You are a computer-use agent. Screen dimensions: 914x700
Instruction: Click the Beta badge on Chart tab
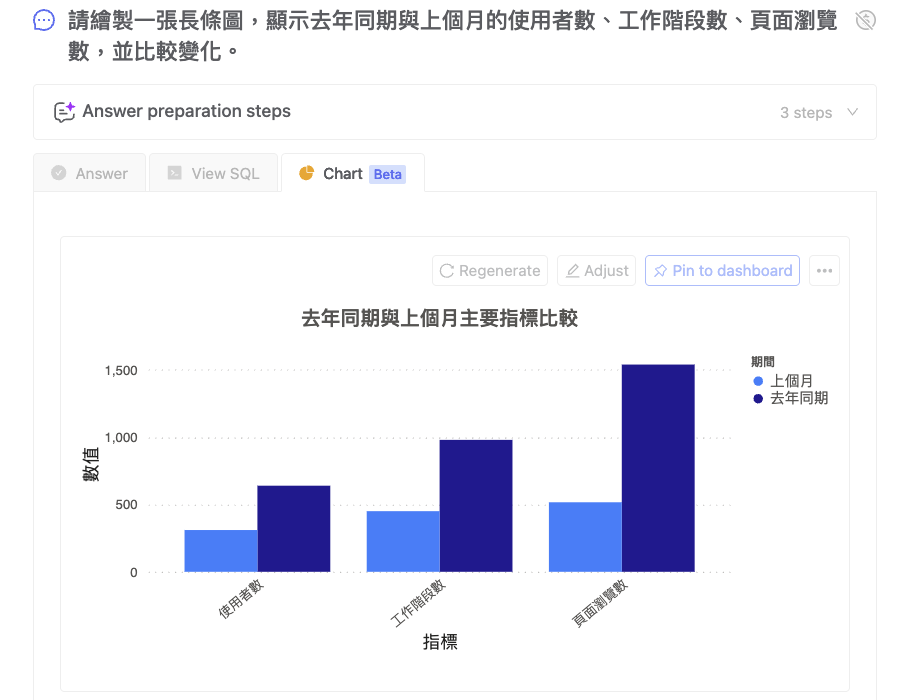pos(387,174)
